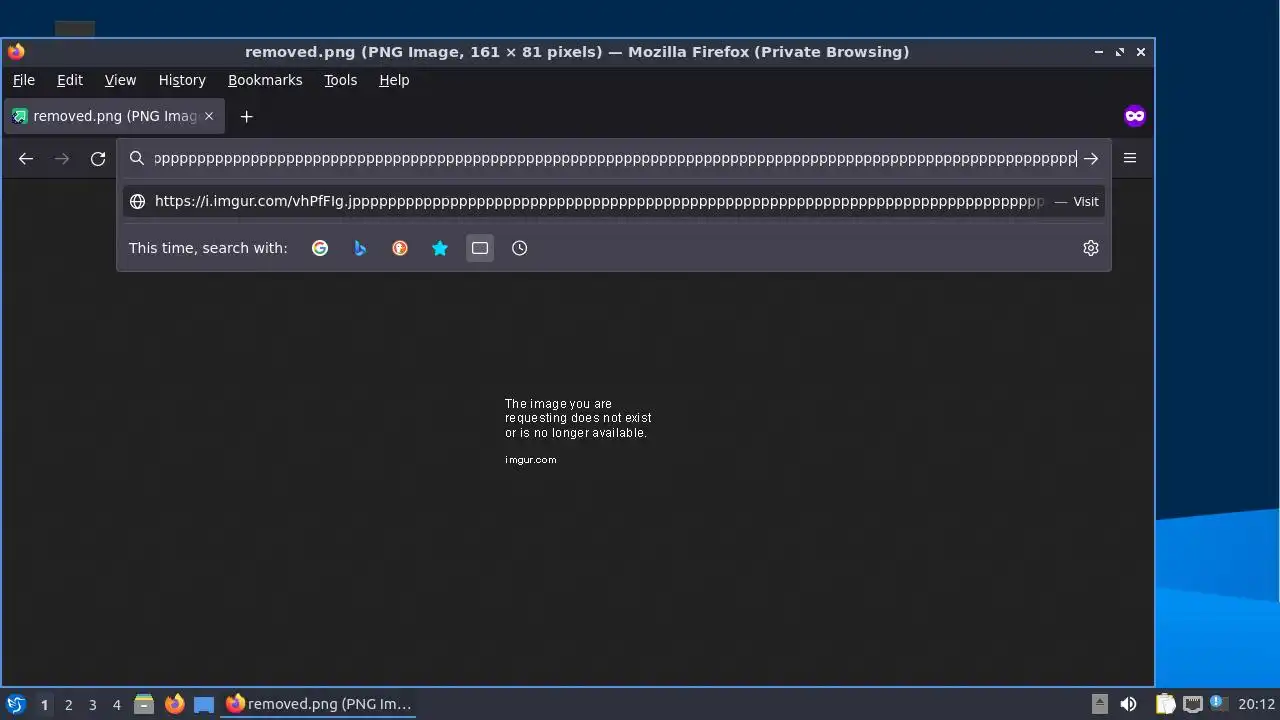This screenshot has height=720, width=1280.
Task: Click the removable media tray icon
Action: 1099,704
